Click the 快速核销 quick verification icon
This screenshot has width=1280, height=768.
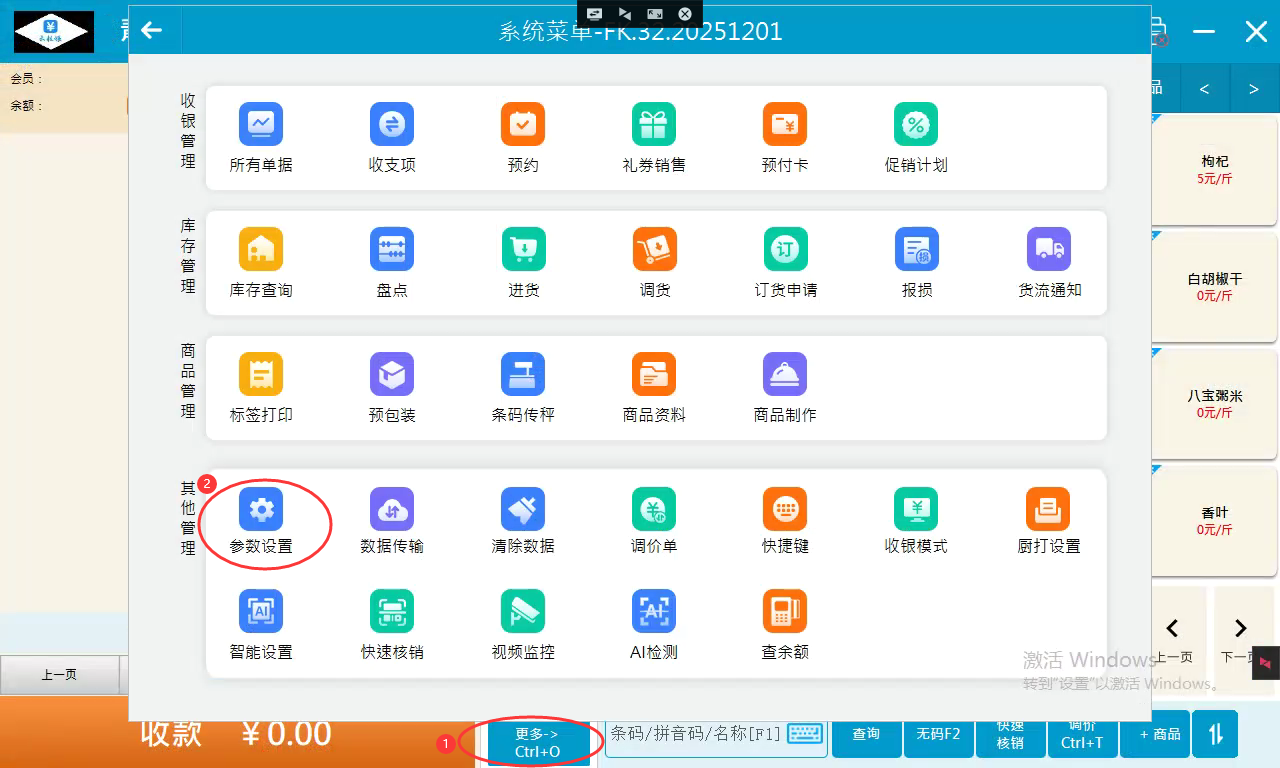392,612
